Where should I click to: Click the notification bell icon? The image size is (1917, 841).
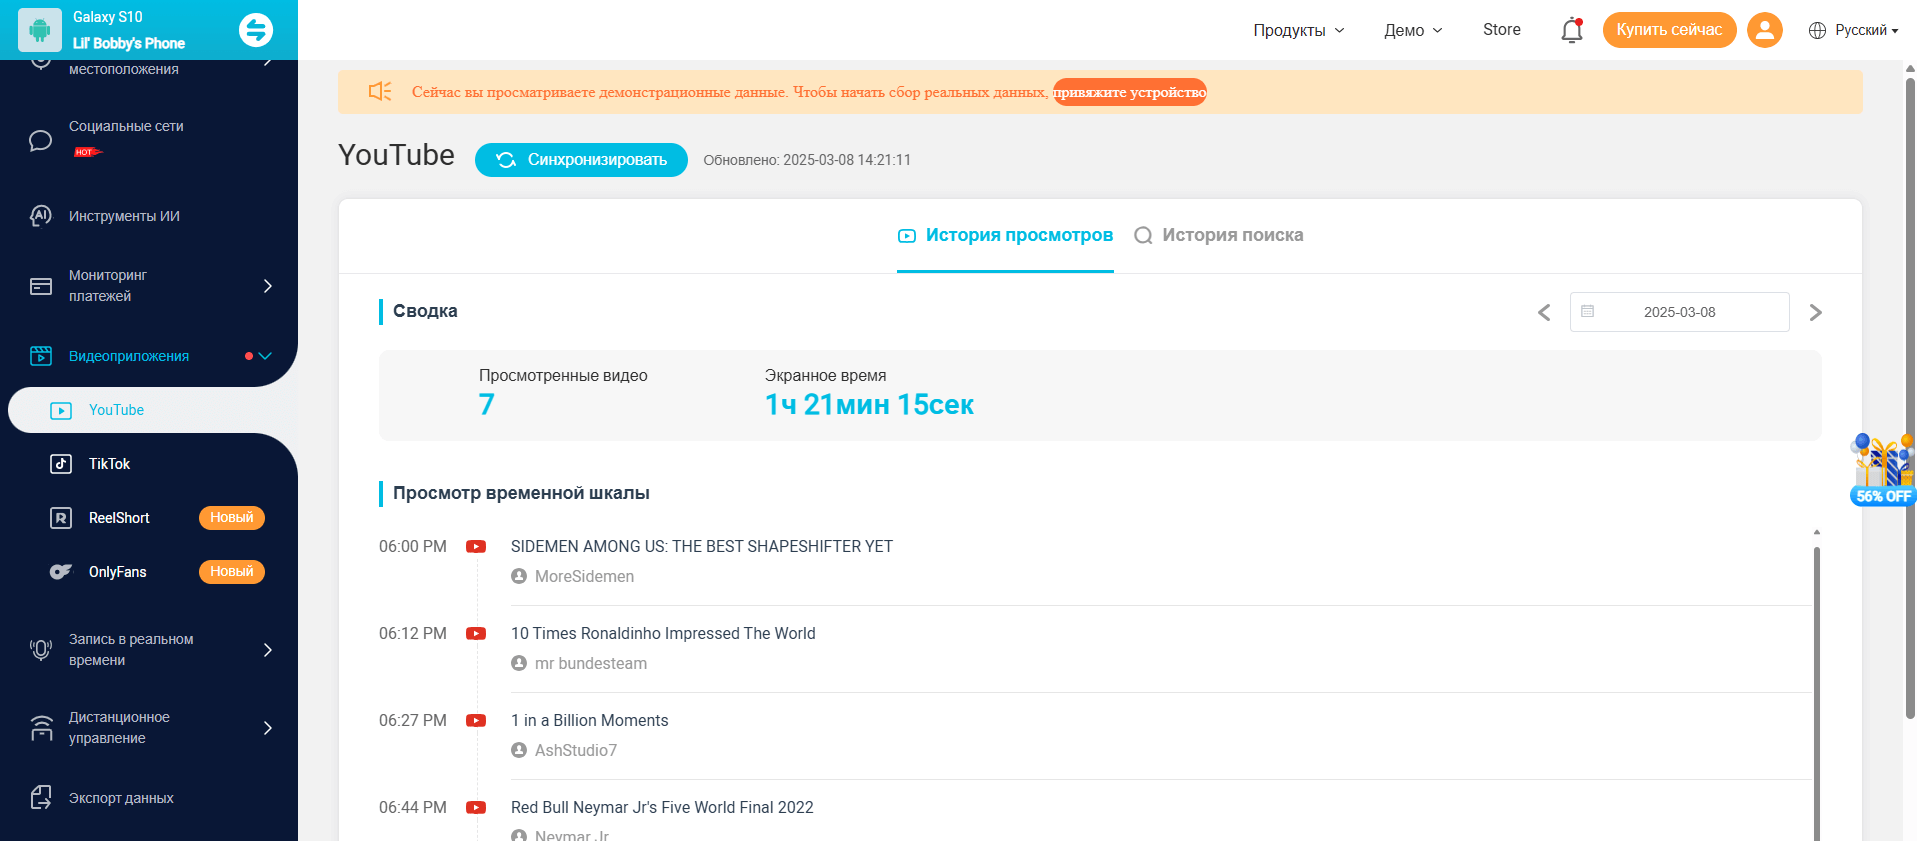click(x=1571, y=31)
